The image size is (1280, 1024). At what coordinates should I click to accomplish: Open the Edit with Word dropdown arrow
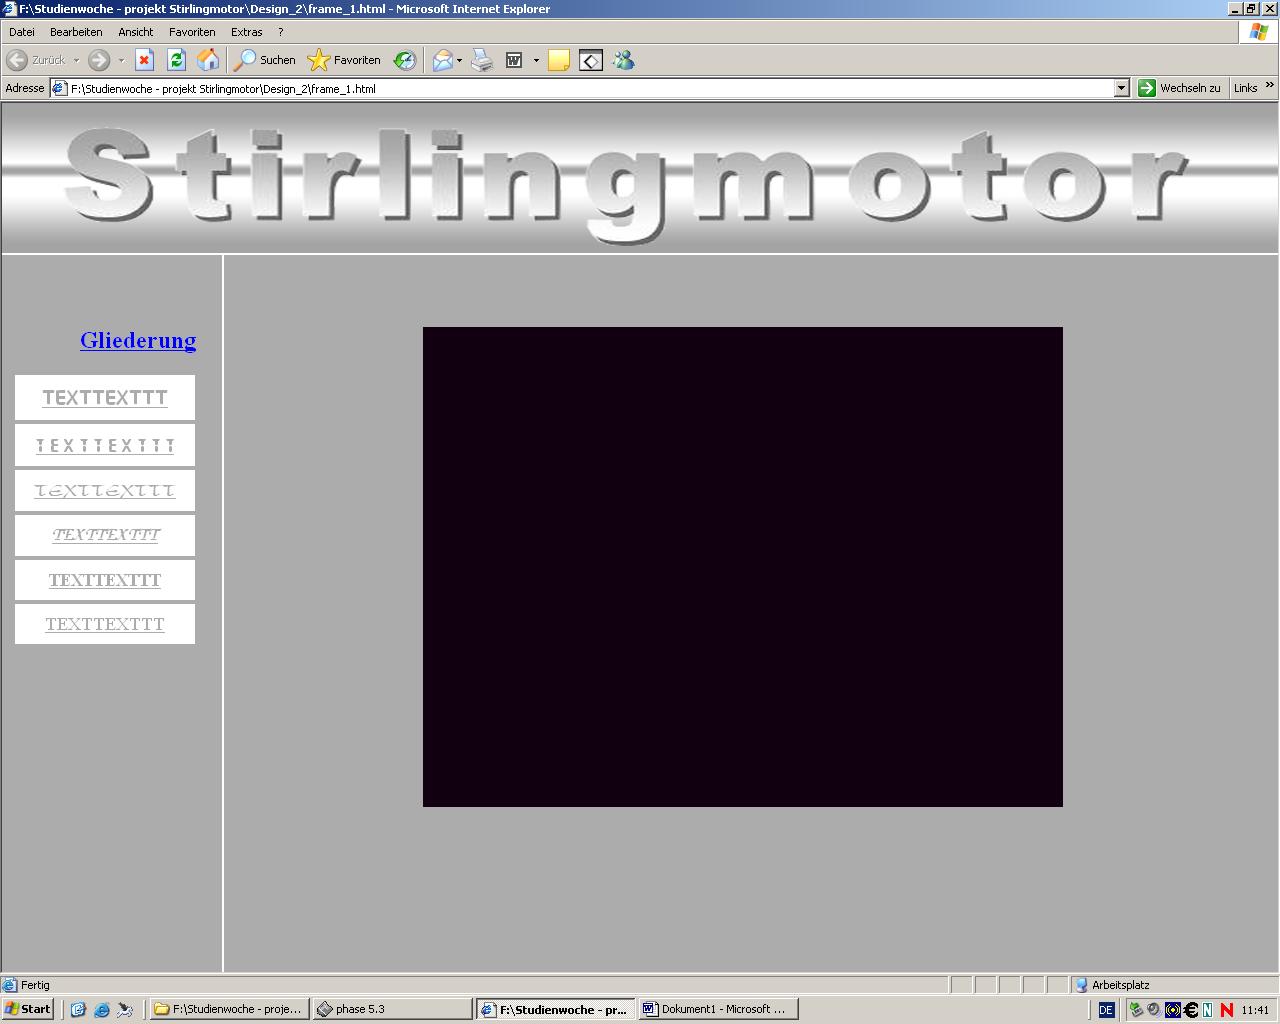point(536,60)
